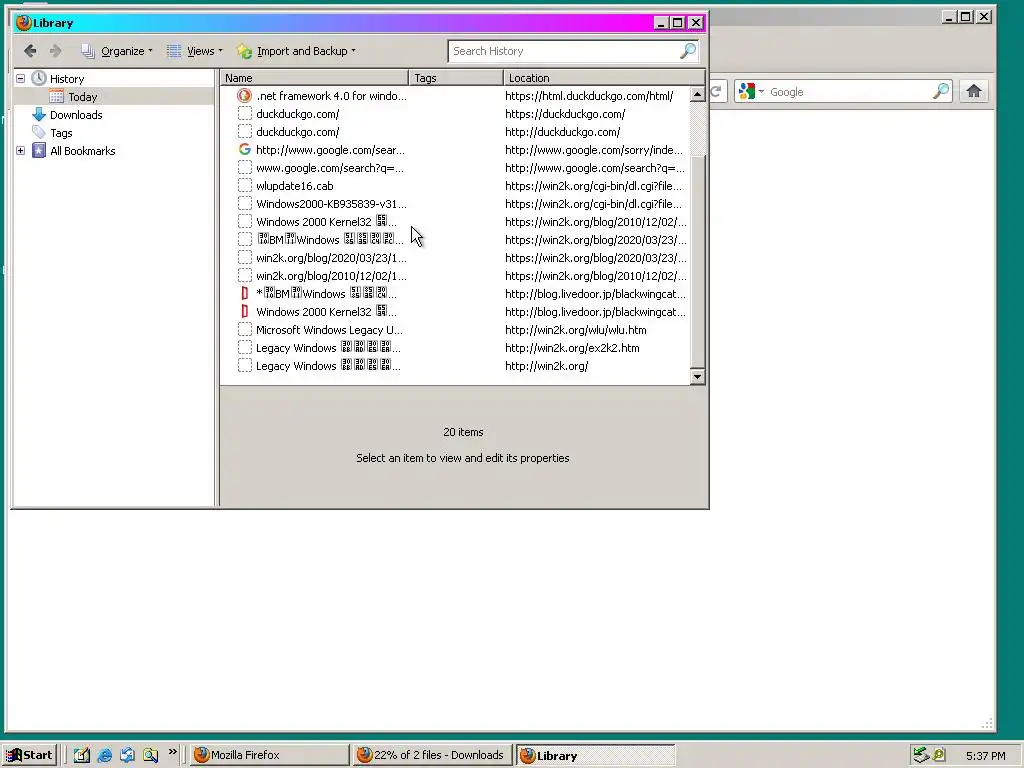The image size is (1024, 768).
Task: Click the Downloads arrow icon in sidebar
Action: [x=39, y=115]
